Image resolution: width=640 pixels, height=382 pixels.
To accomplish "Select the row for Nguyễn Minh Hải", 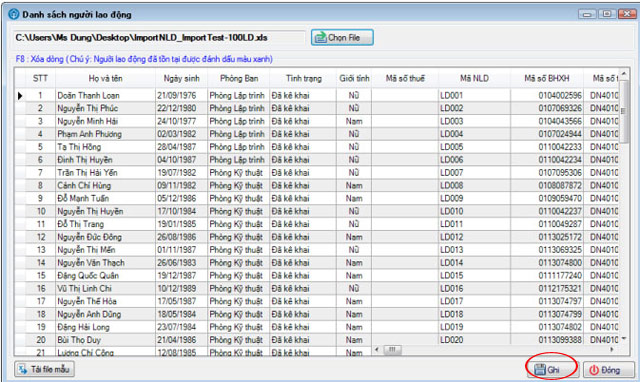I will tap(317, 121).
